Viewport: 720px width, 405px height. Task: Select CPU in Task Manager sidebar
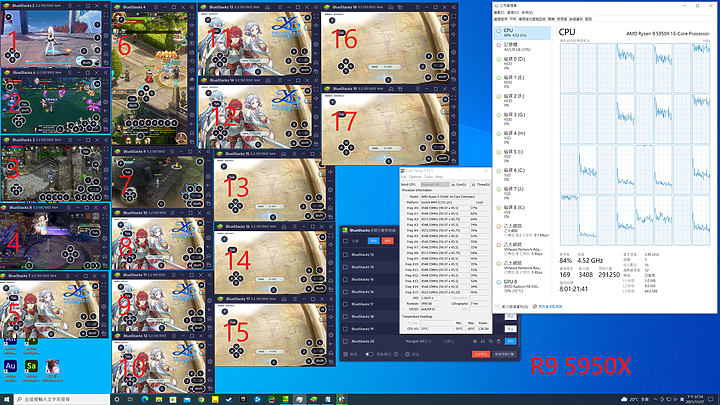522,33
